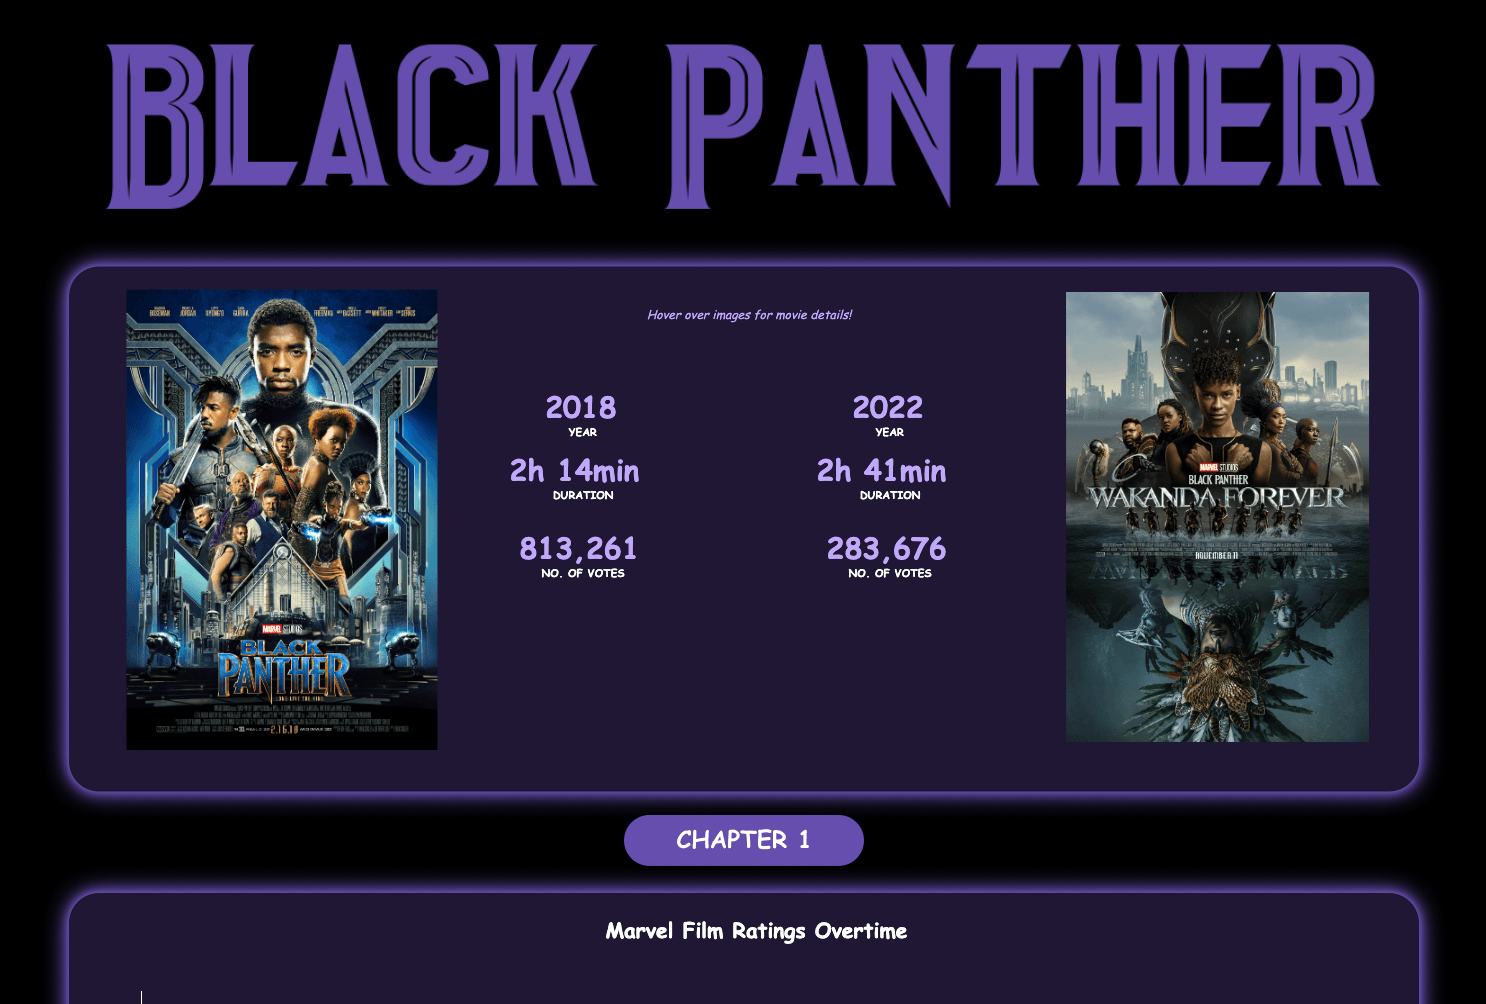Click the 'Hover over images for movie details!' hint

click(x=750, y=315)
